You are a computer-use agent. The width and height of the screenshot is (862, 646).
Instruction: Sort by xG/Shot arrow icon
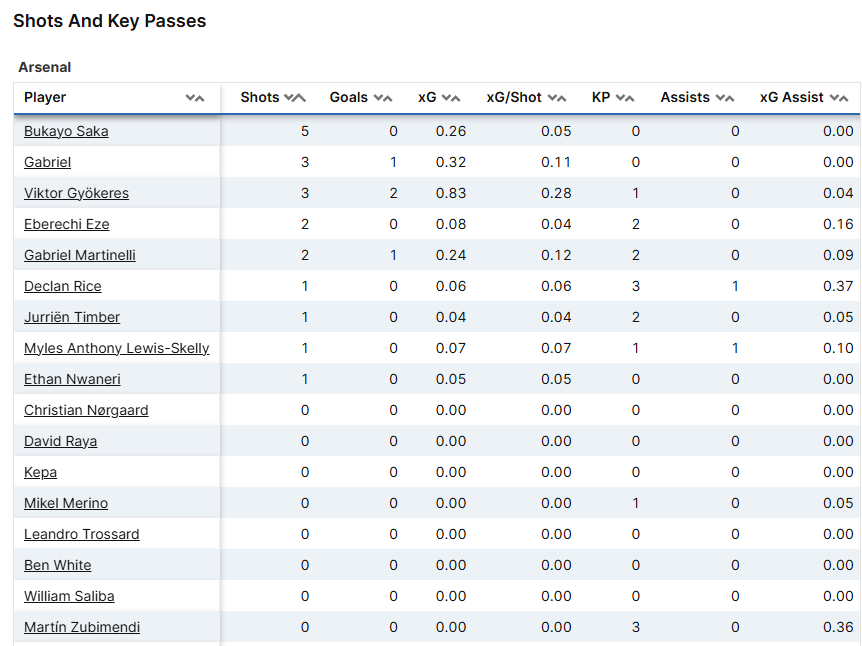point(557,98)
